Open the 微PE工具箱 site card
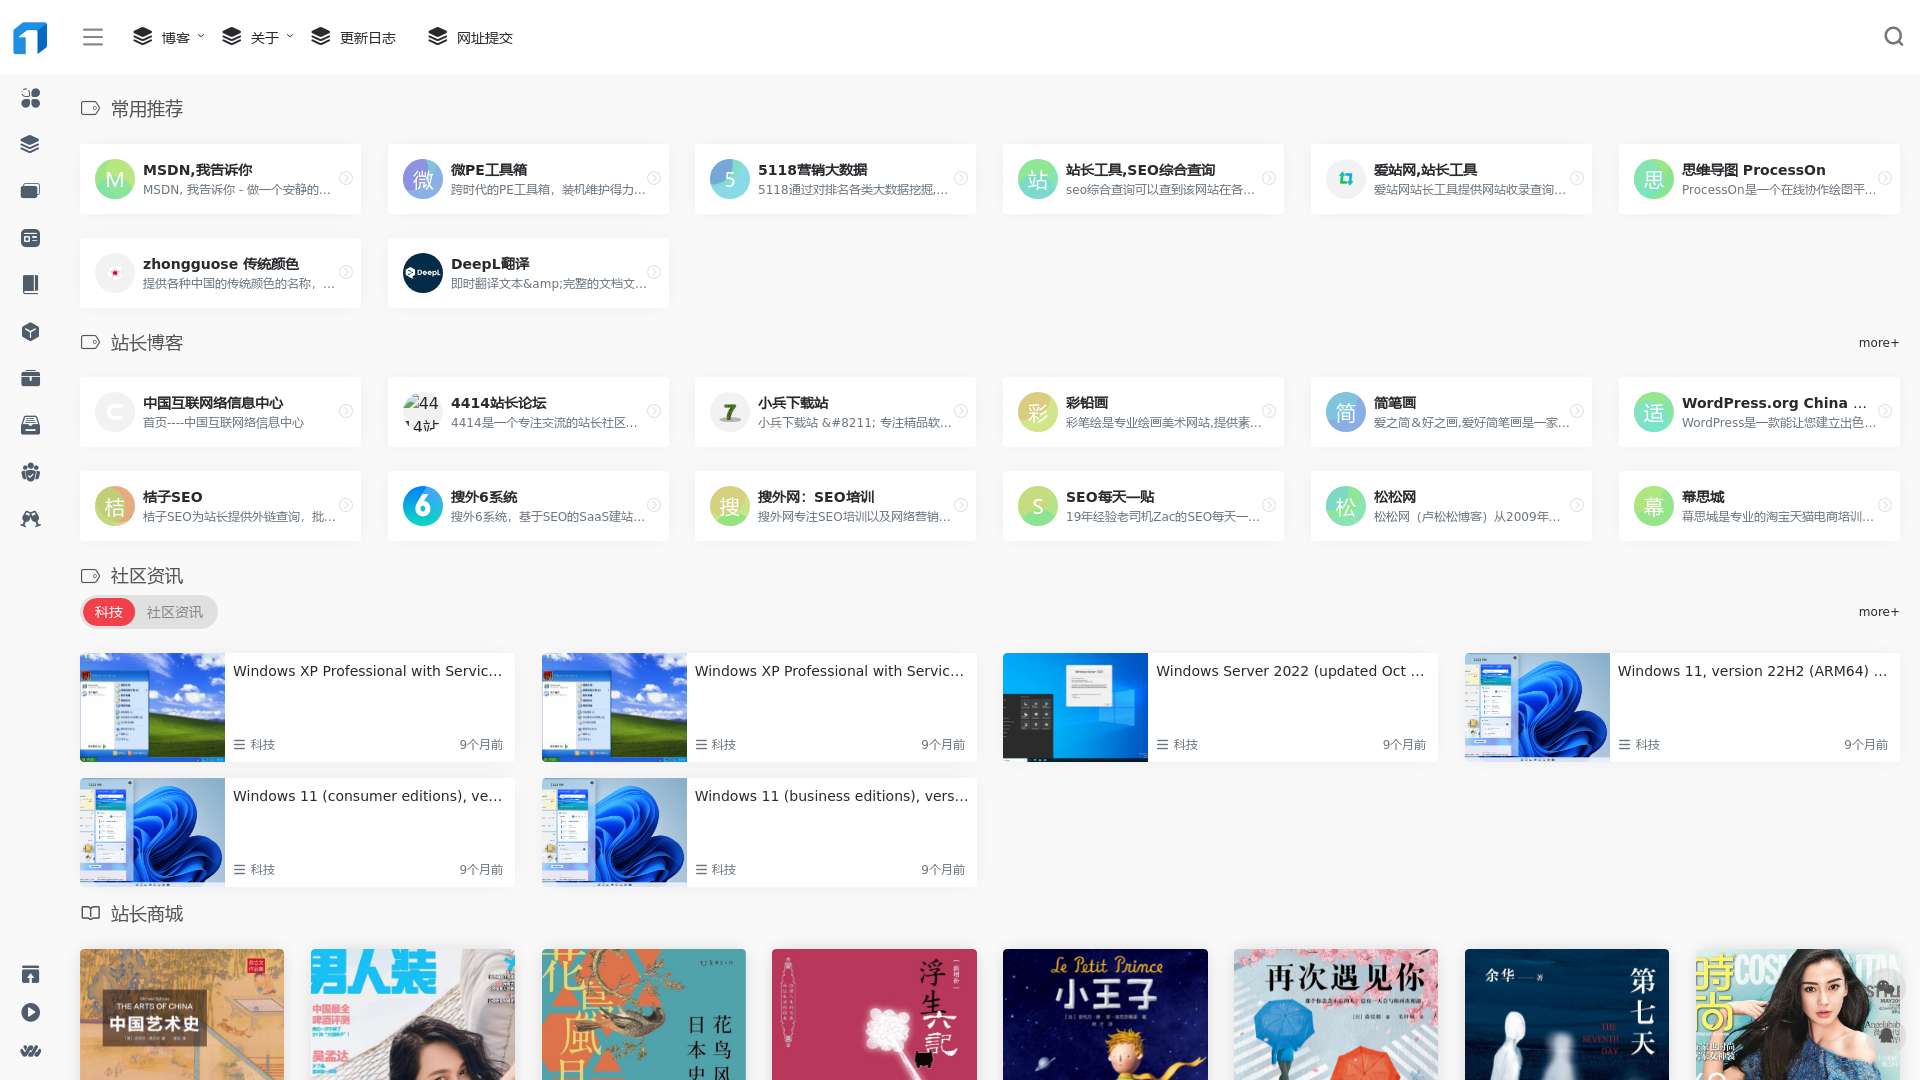The width and height of the screenshot is (1920, 1080). point(528,179)
